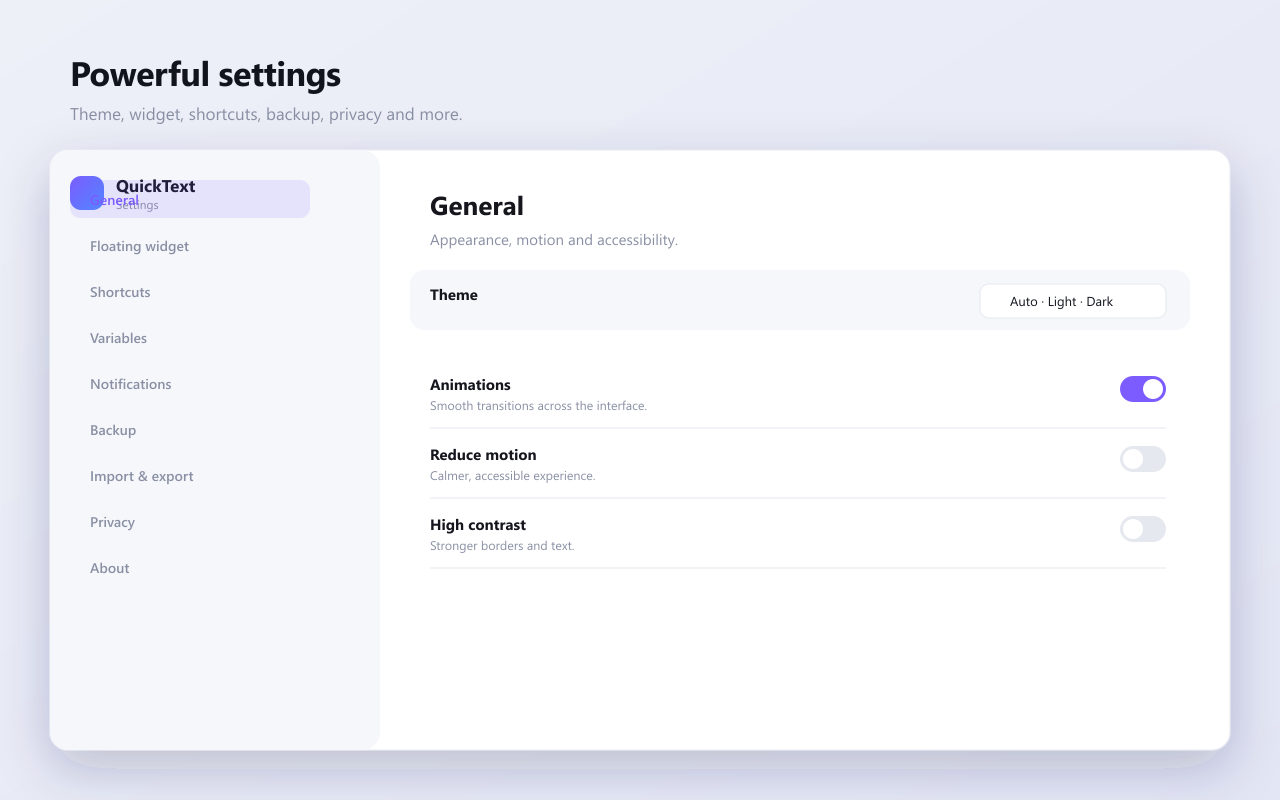Enable the High contrast switch
1280x800 pixels.
1143,529
